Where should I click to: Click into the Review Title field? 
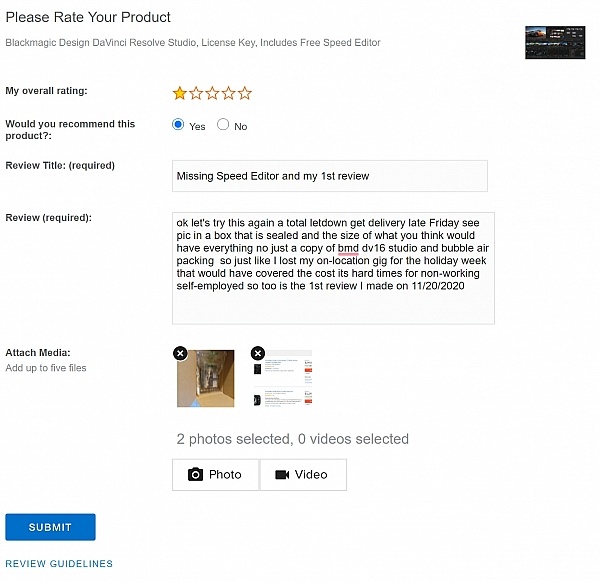coord(330,176)
